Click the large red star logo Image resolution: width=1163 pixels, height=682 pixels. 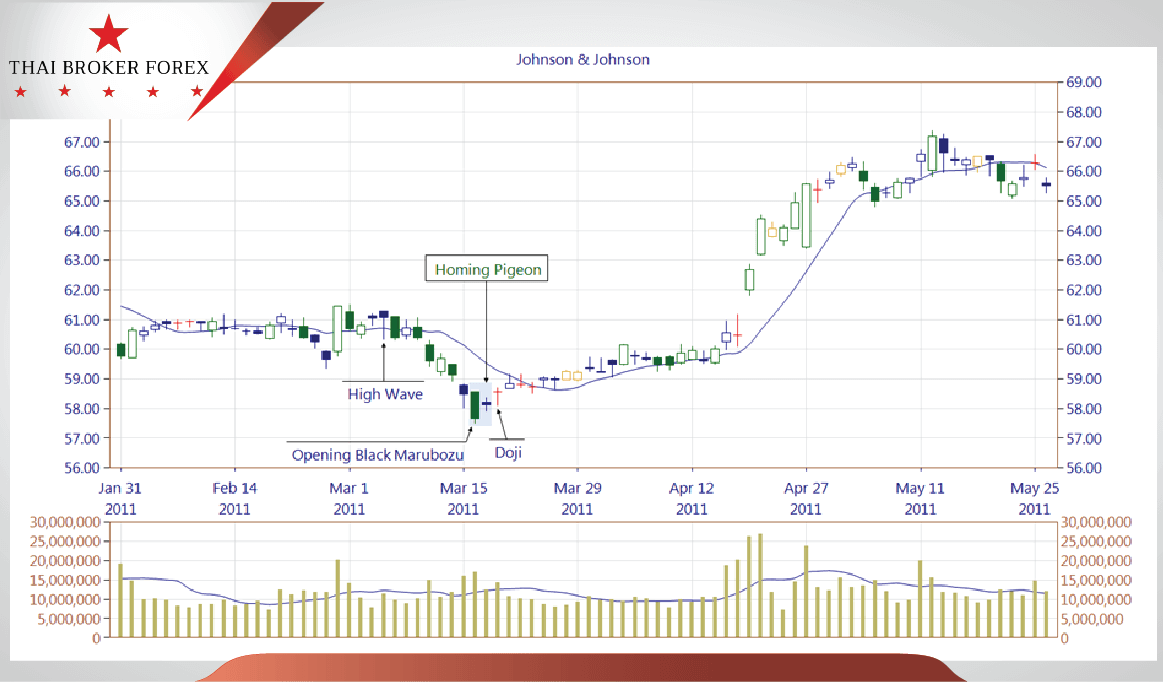point(108,34)
